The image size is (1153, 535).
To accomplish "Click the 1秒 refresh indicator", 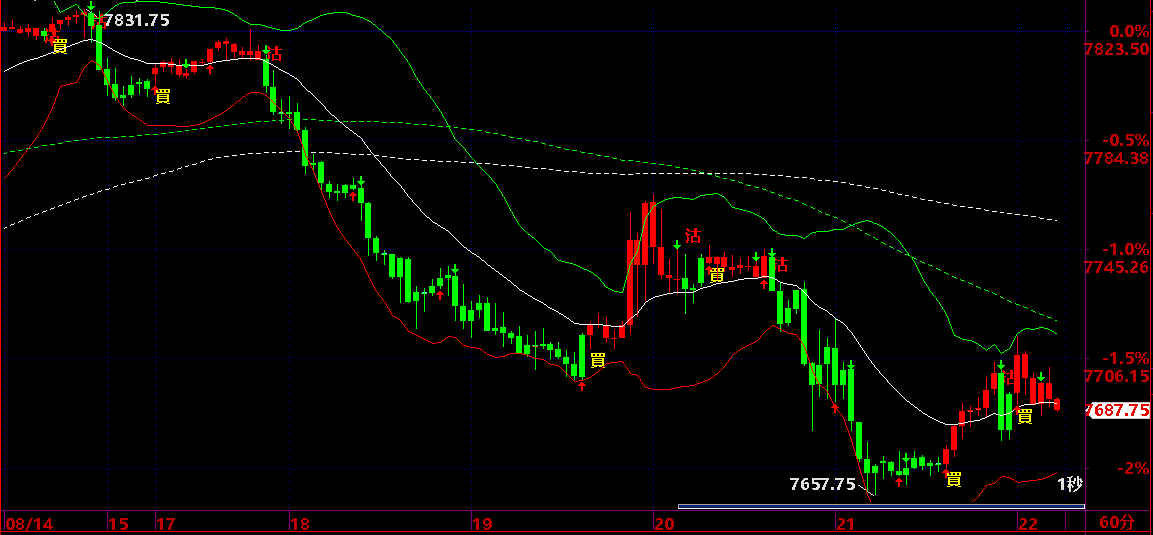I will coord(1070,484).
